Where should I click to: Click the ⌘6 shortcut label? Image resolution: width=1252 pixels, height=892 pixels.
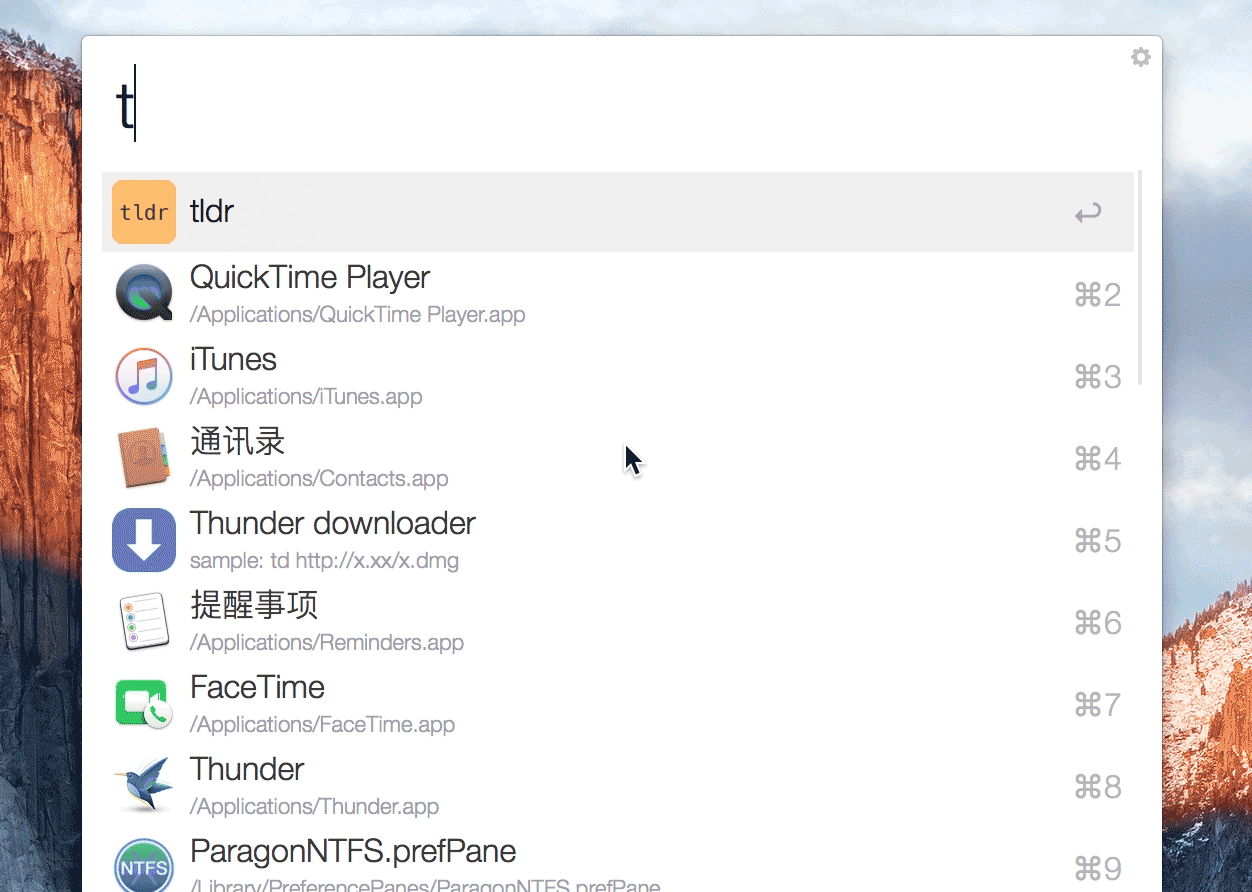tap(1097, 623)
